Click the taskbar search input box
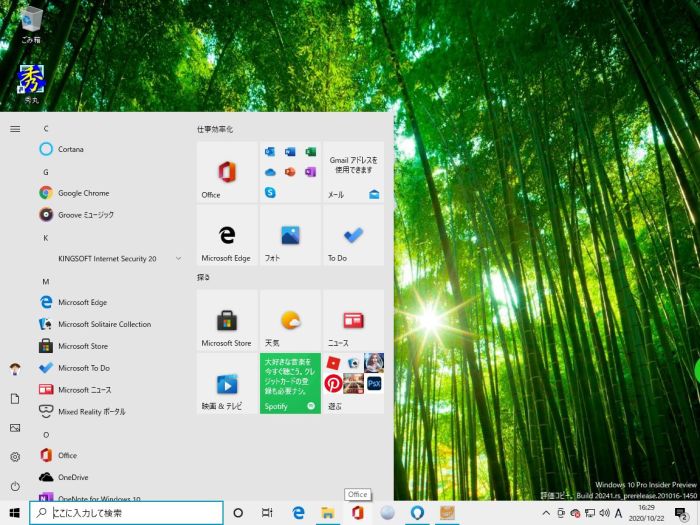The image size is (700, 525). click(x=126, y=513)
